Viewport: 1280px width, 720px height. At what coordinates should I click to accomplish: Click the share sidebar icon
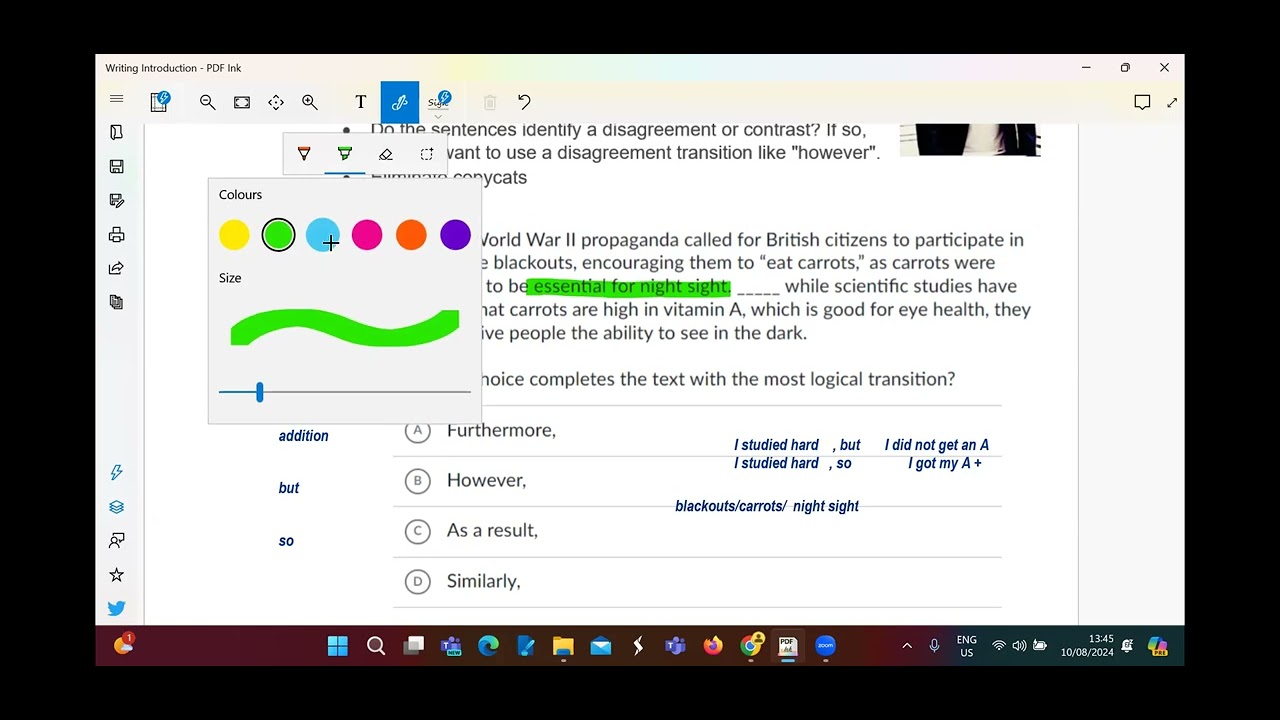point(117,268)
